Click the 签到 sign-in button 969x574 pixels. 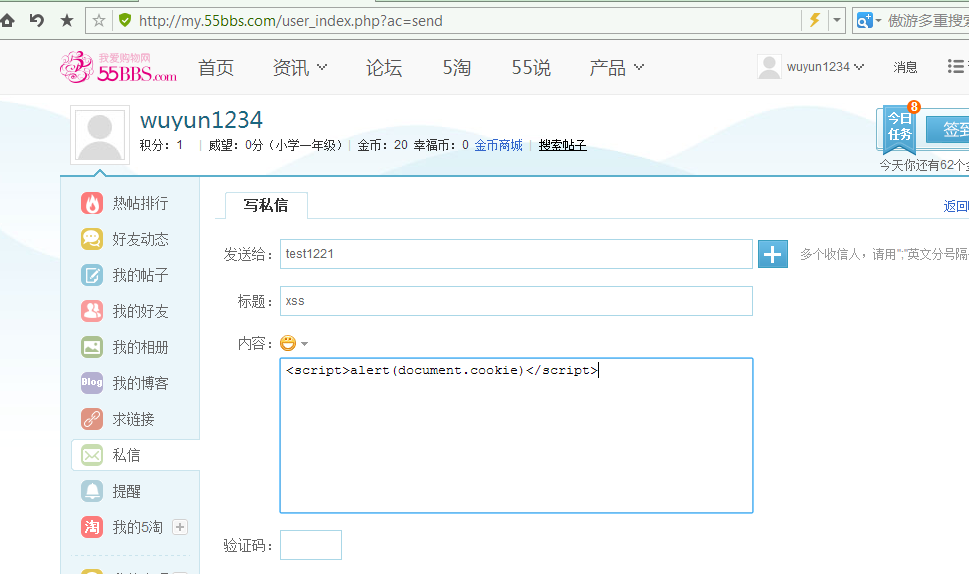pyautogui.click(x=948, y=129)
